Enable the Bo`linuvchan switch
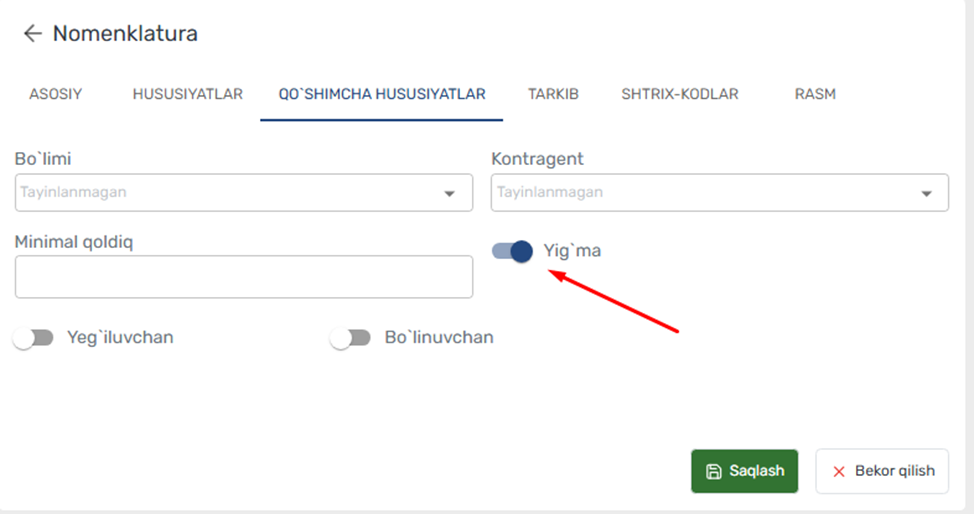Viewport: 974px width, 514px height. click(x=350, y=338)
